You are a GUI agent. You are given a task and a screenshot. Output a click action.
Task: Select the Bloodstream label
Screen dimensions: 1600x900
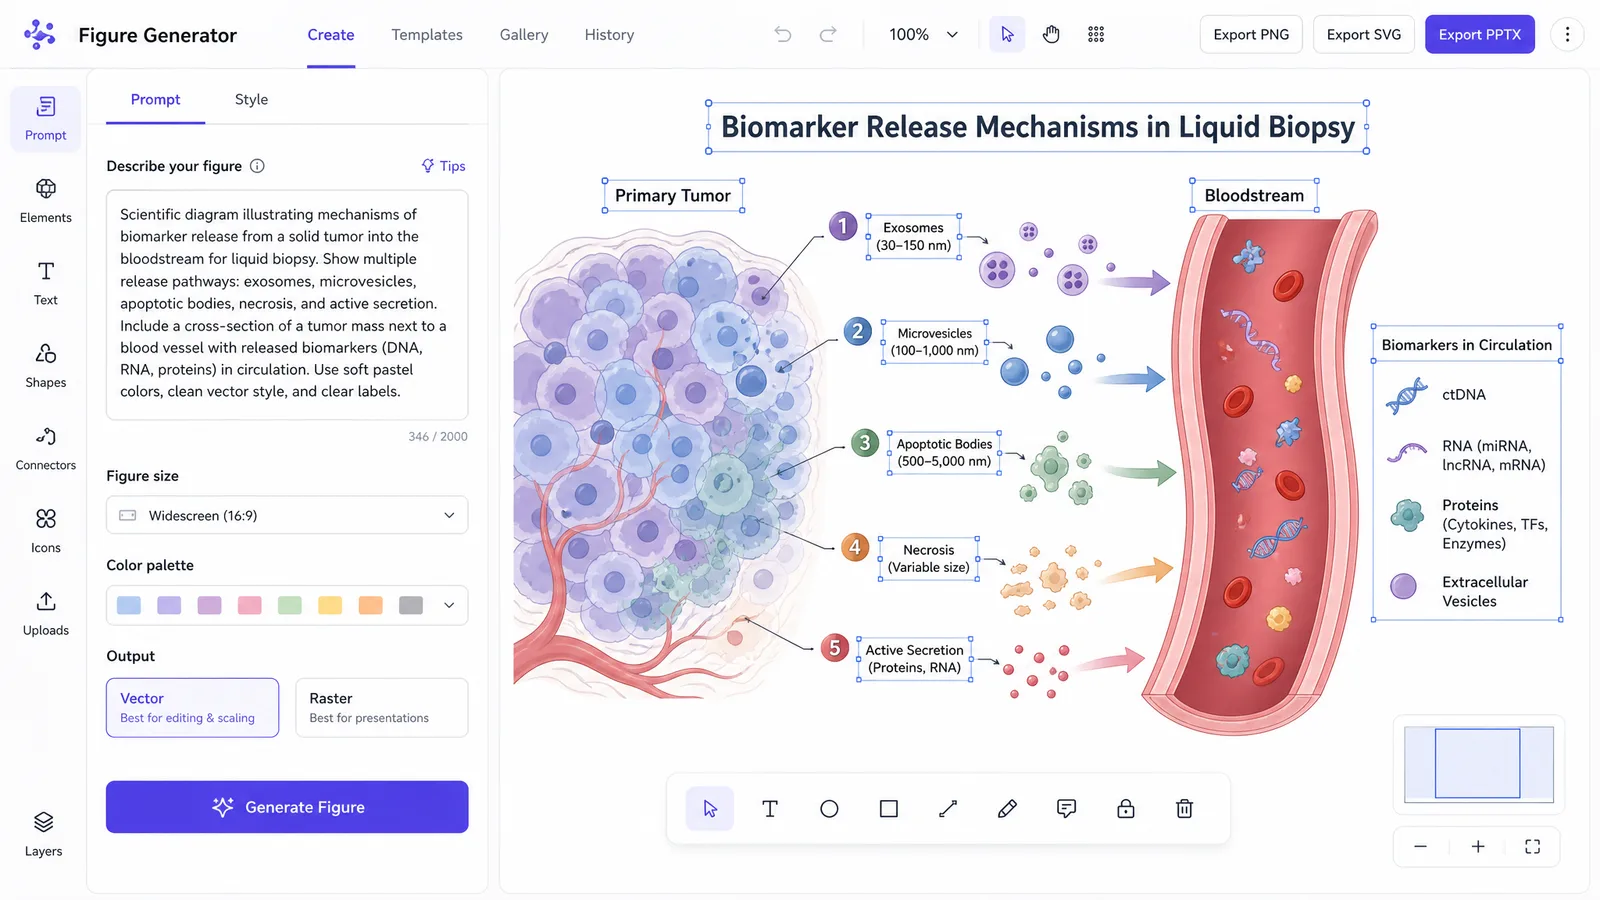1254,195
